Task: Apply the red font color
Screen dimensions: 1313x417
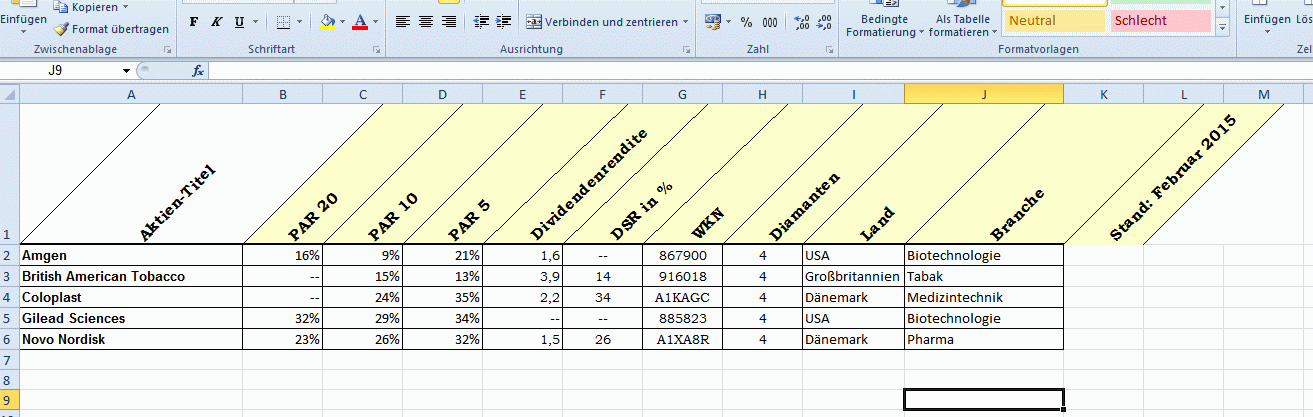Action: pos(360,21)
